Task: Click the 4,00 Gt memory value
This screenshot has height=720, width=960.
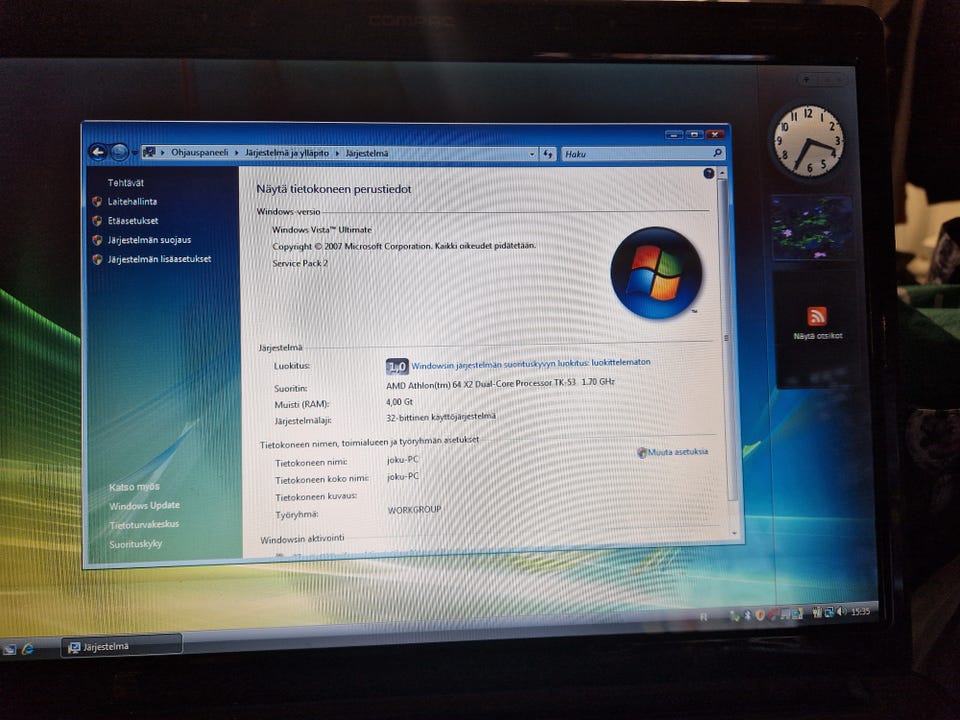Action: click(399, 402)
